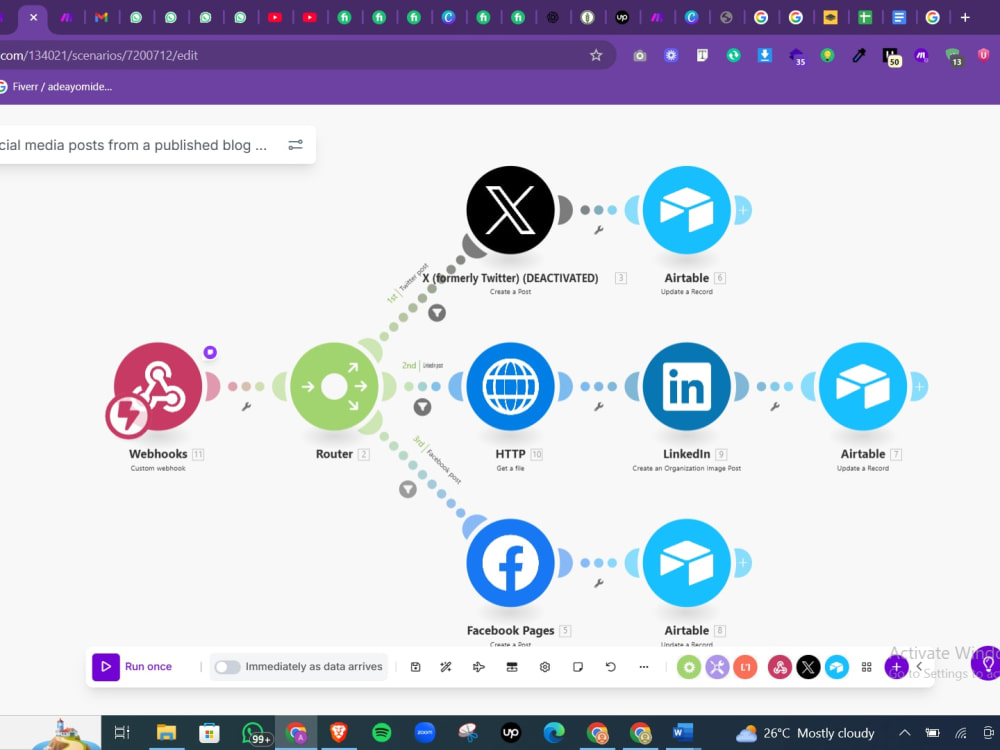1000x750 pixels.
Task: Open the three-dot more menu in the toolbar
Action: tap(643, 667)
